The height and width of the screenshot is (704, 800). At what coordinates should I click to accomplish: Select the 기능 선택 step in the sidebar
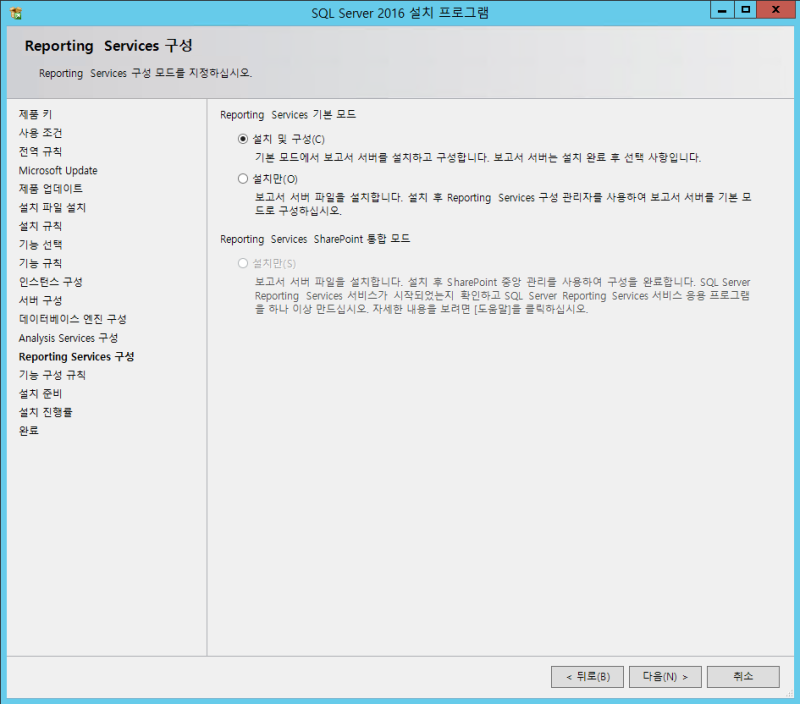click(x=40, y=245)
